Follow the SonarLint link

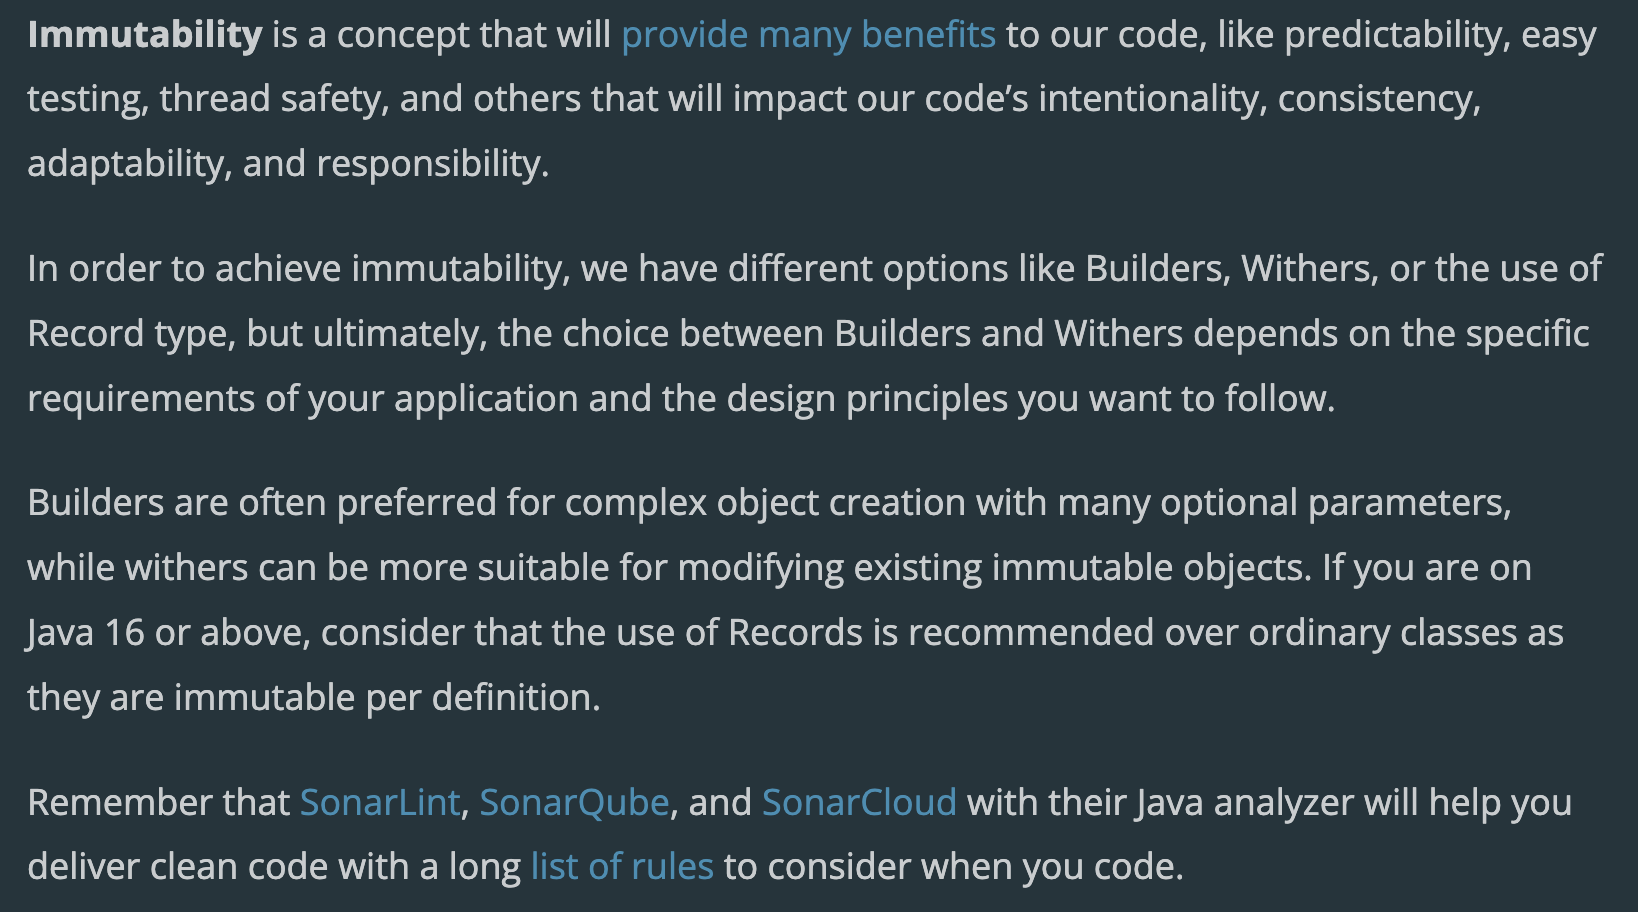click(380, 803)
